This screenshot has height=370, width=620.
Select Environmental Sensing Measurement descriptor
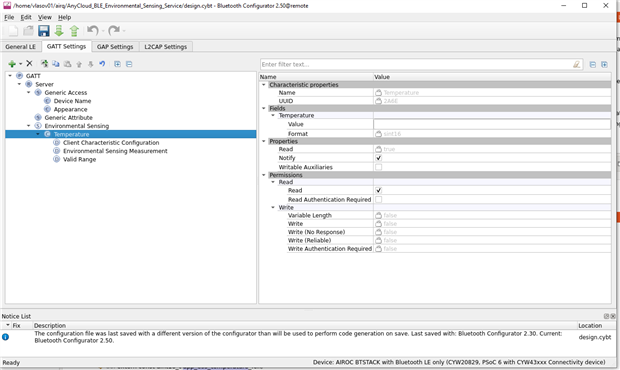115,151
